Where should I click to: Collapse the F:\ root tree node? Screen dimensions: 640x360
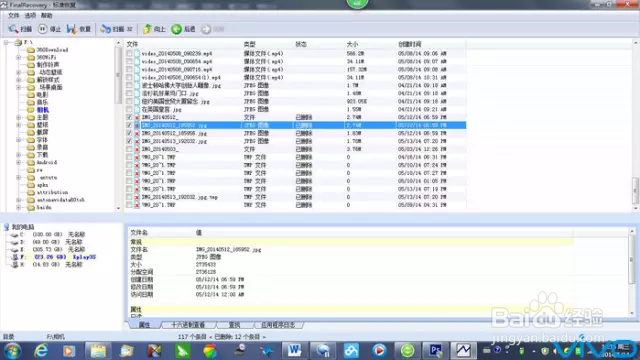coord(6,42)
